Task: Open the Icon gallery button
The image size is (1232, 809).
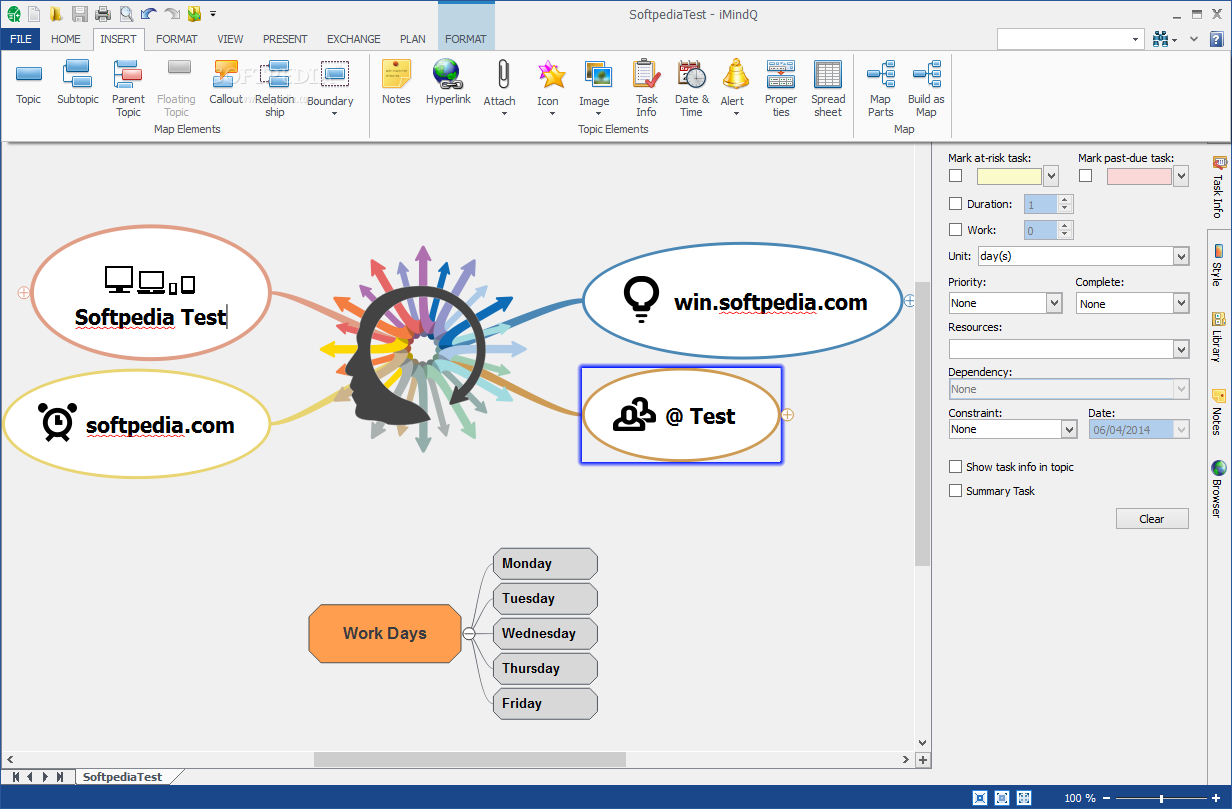Action: [549, 88]
